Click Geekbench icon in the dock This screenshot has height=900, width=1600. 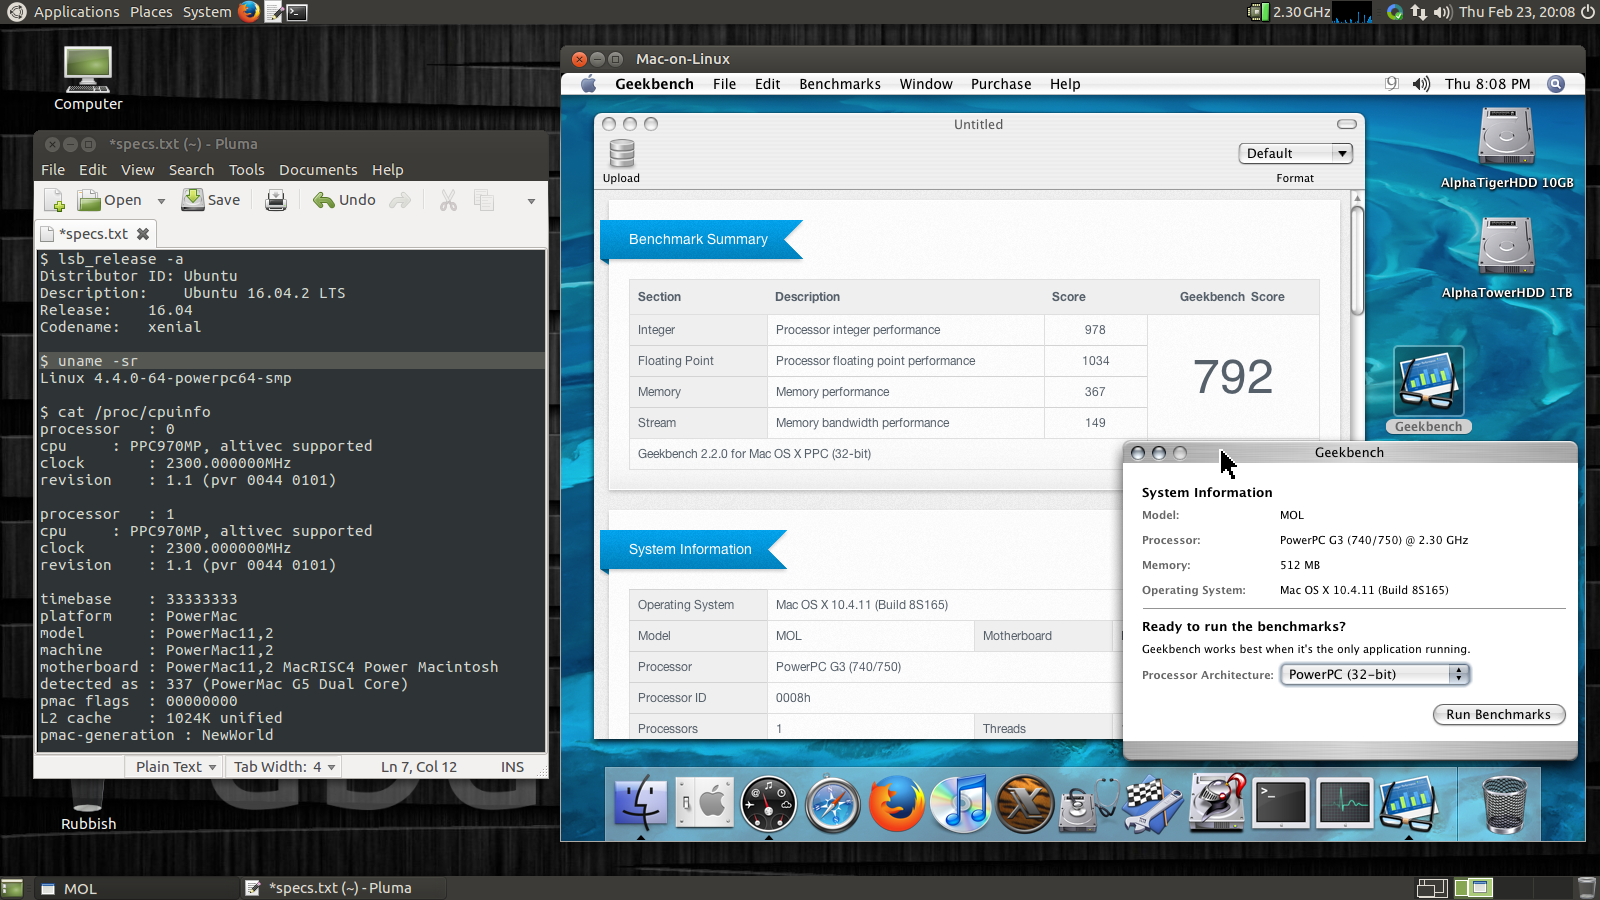pyautogui.click(x=1409, y=804)
